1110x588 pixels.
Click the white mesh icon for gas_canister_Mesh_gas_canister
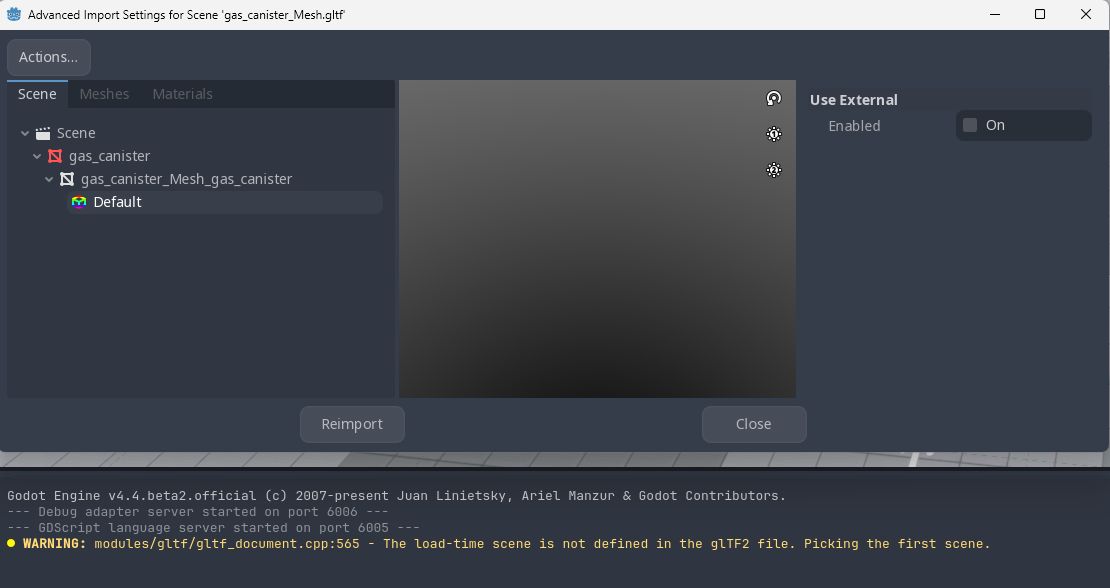[67, 179]
